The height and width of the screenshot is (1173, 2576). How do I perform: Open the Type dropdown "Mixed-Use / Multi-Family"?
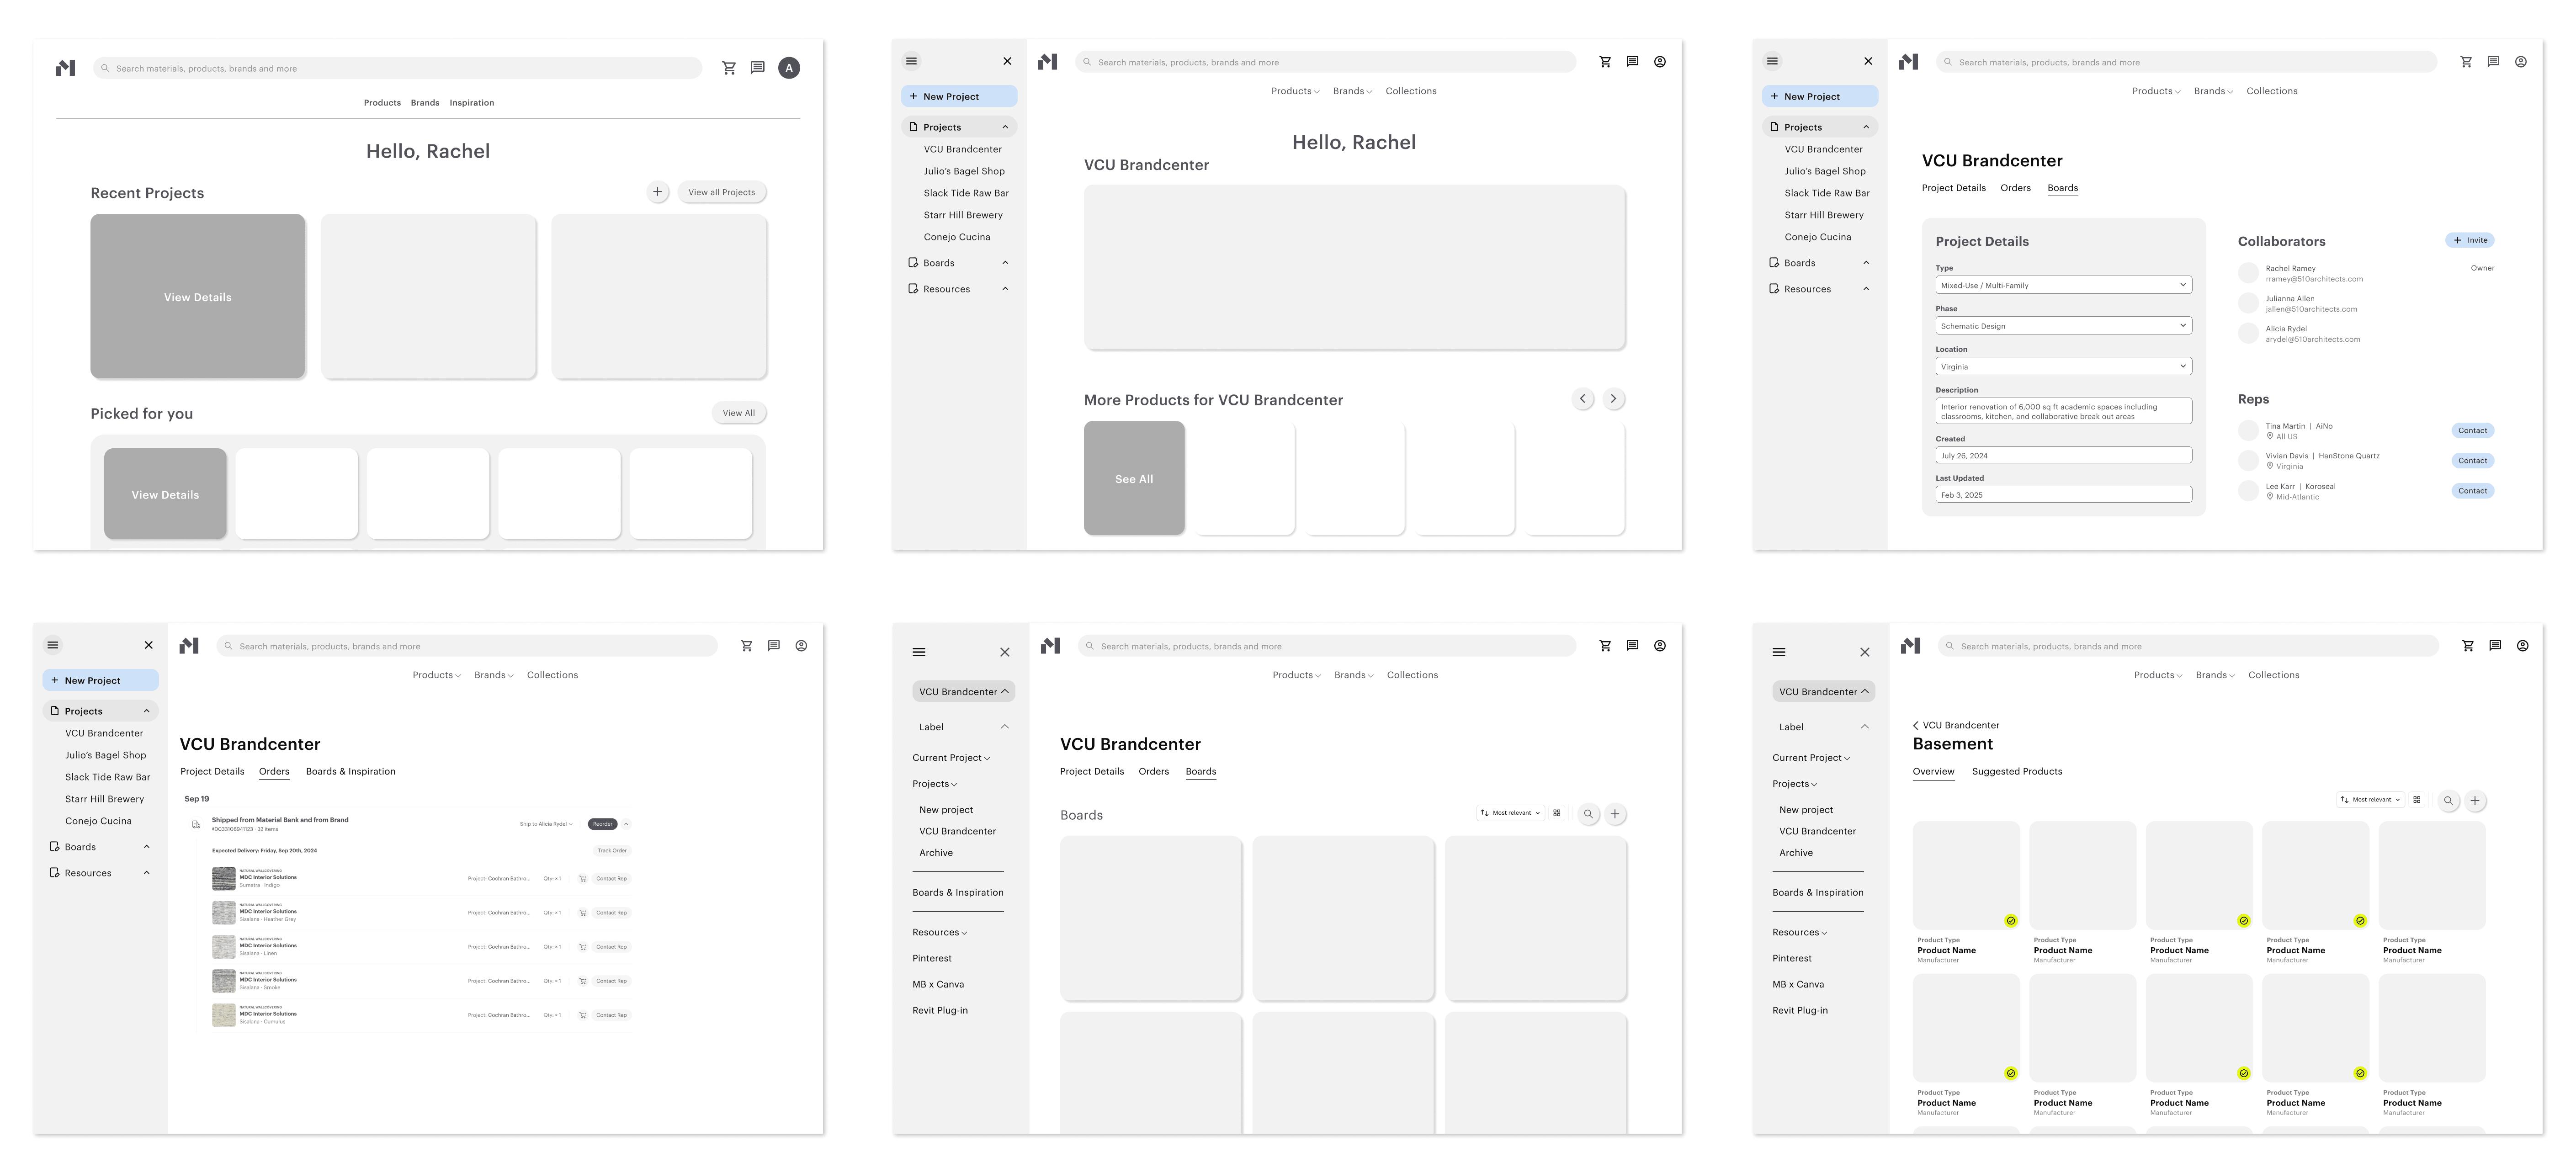(x=2064, y=285)
